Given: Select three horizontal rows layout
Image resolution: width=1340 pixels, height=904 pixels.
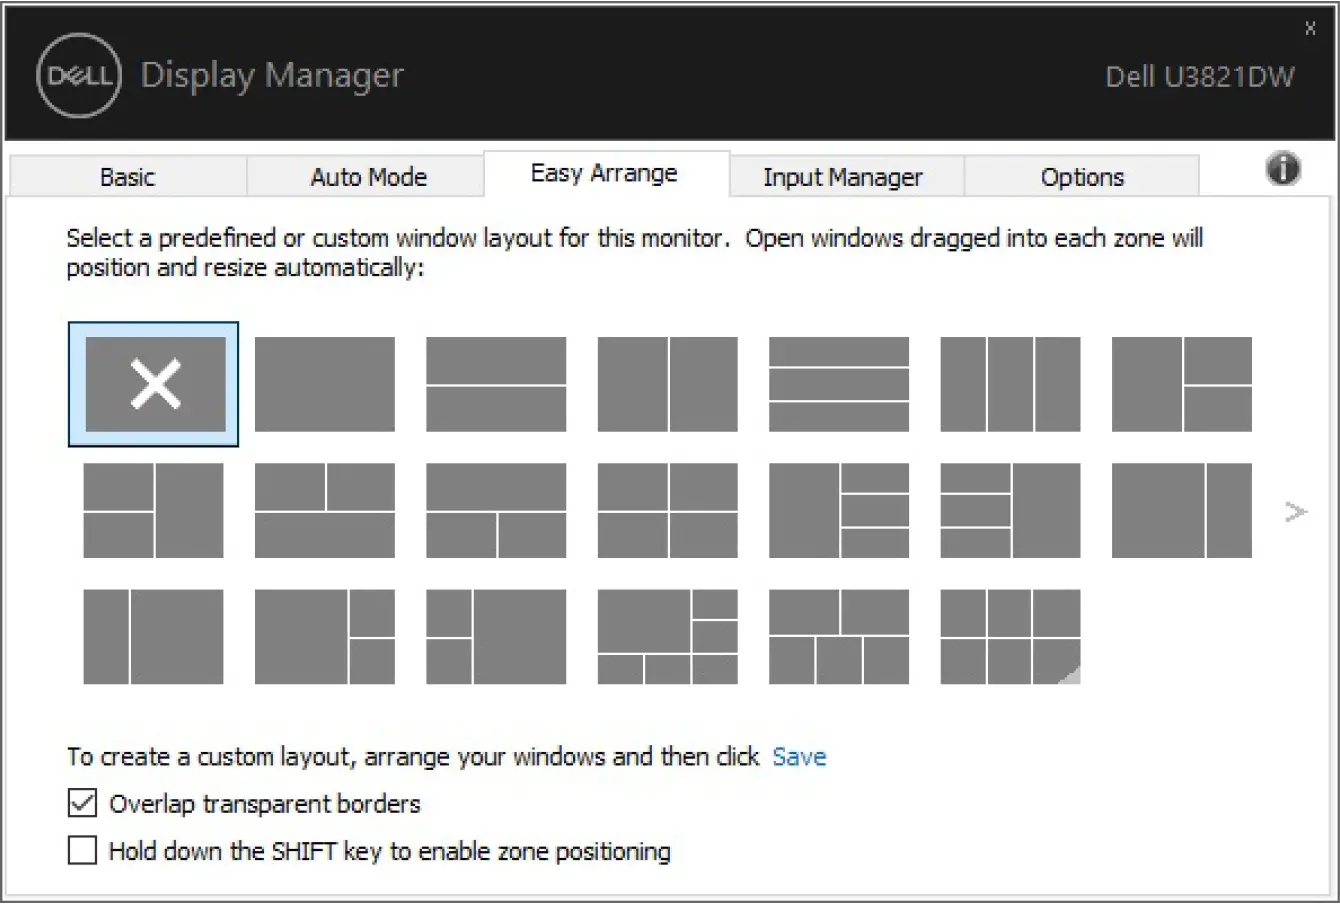Looking at the screenshot, I should point(838,384).
